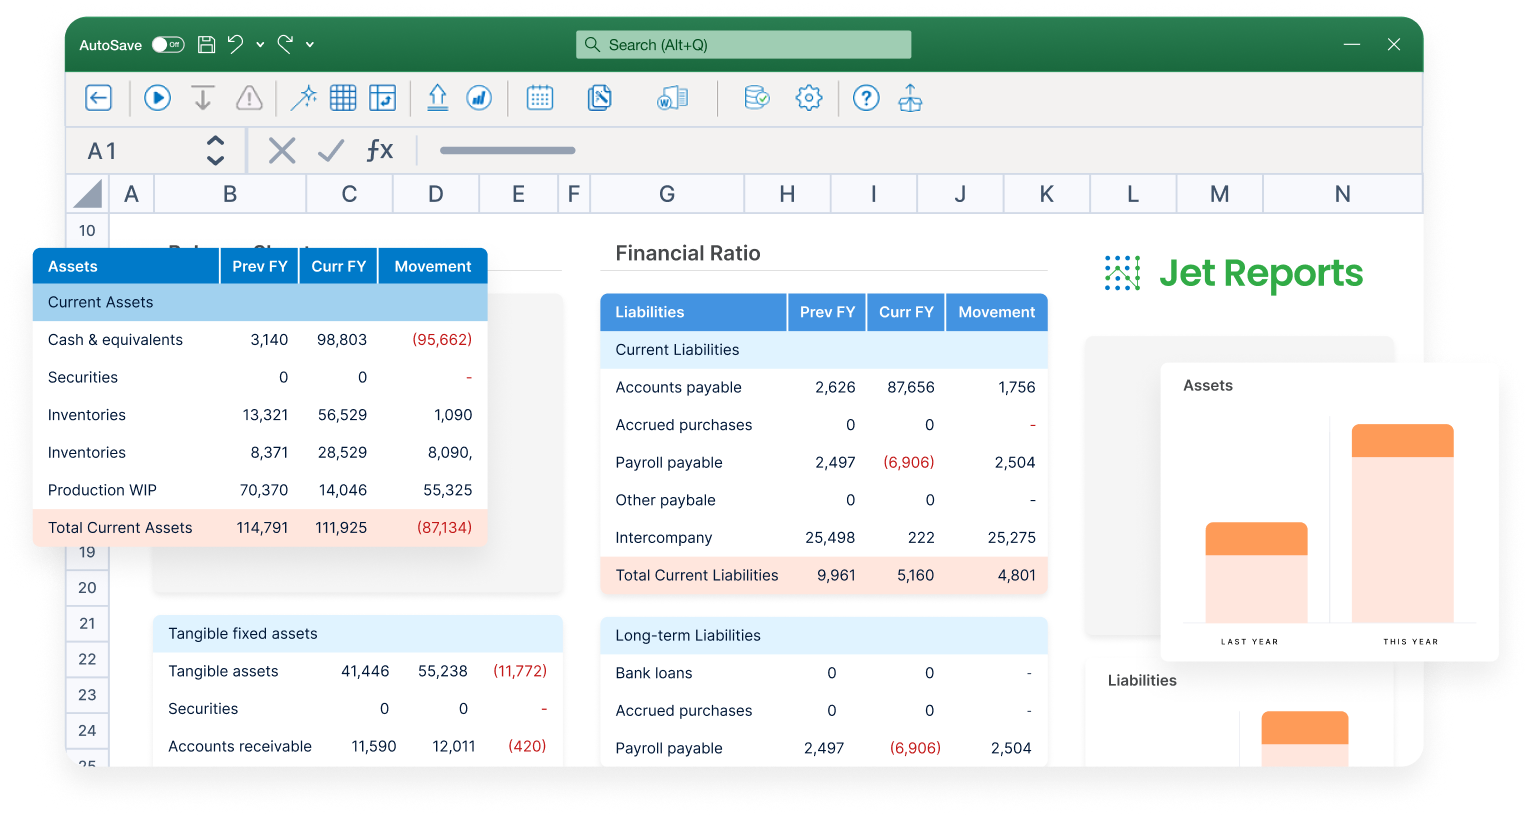Toggle the AutoSave switch
The image size is (1531, 815).
pyautogui.click(x=168, y=45)
